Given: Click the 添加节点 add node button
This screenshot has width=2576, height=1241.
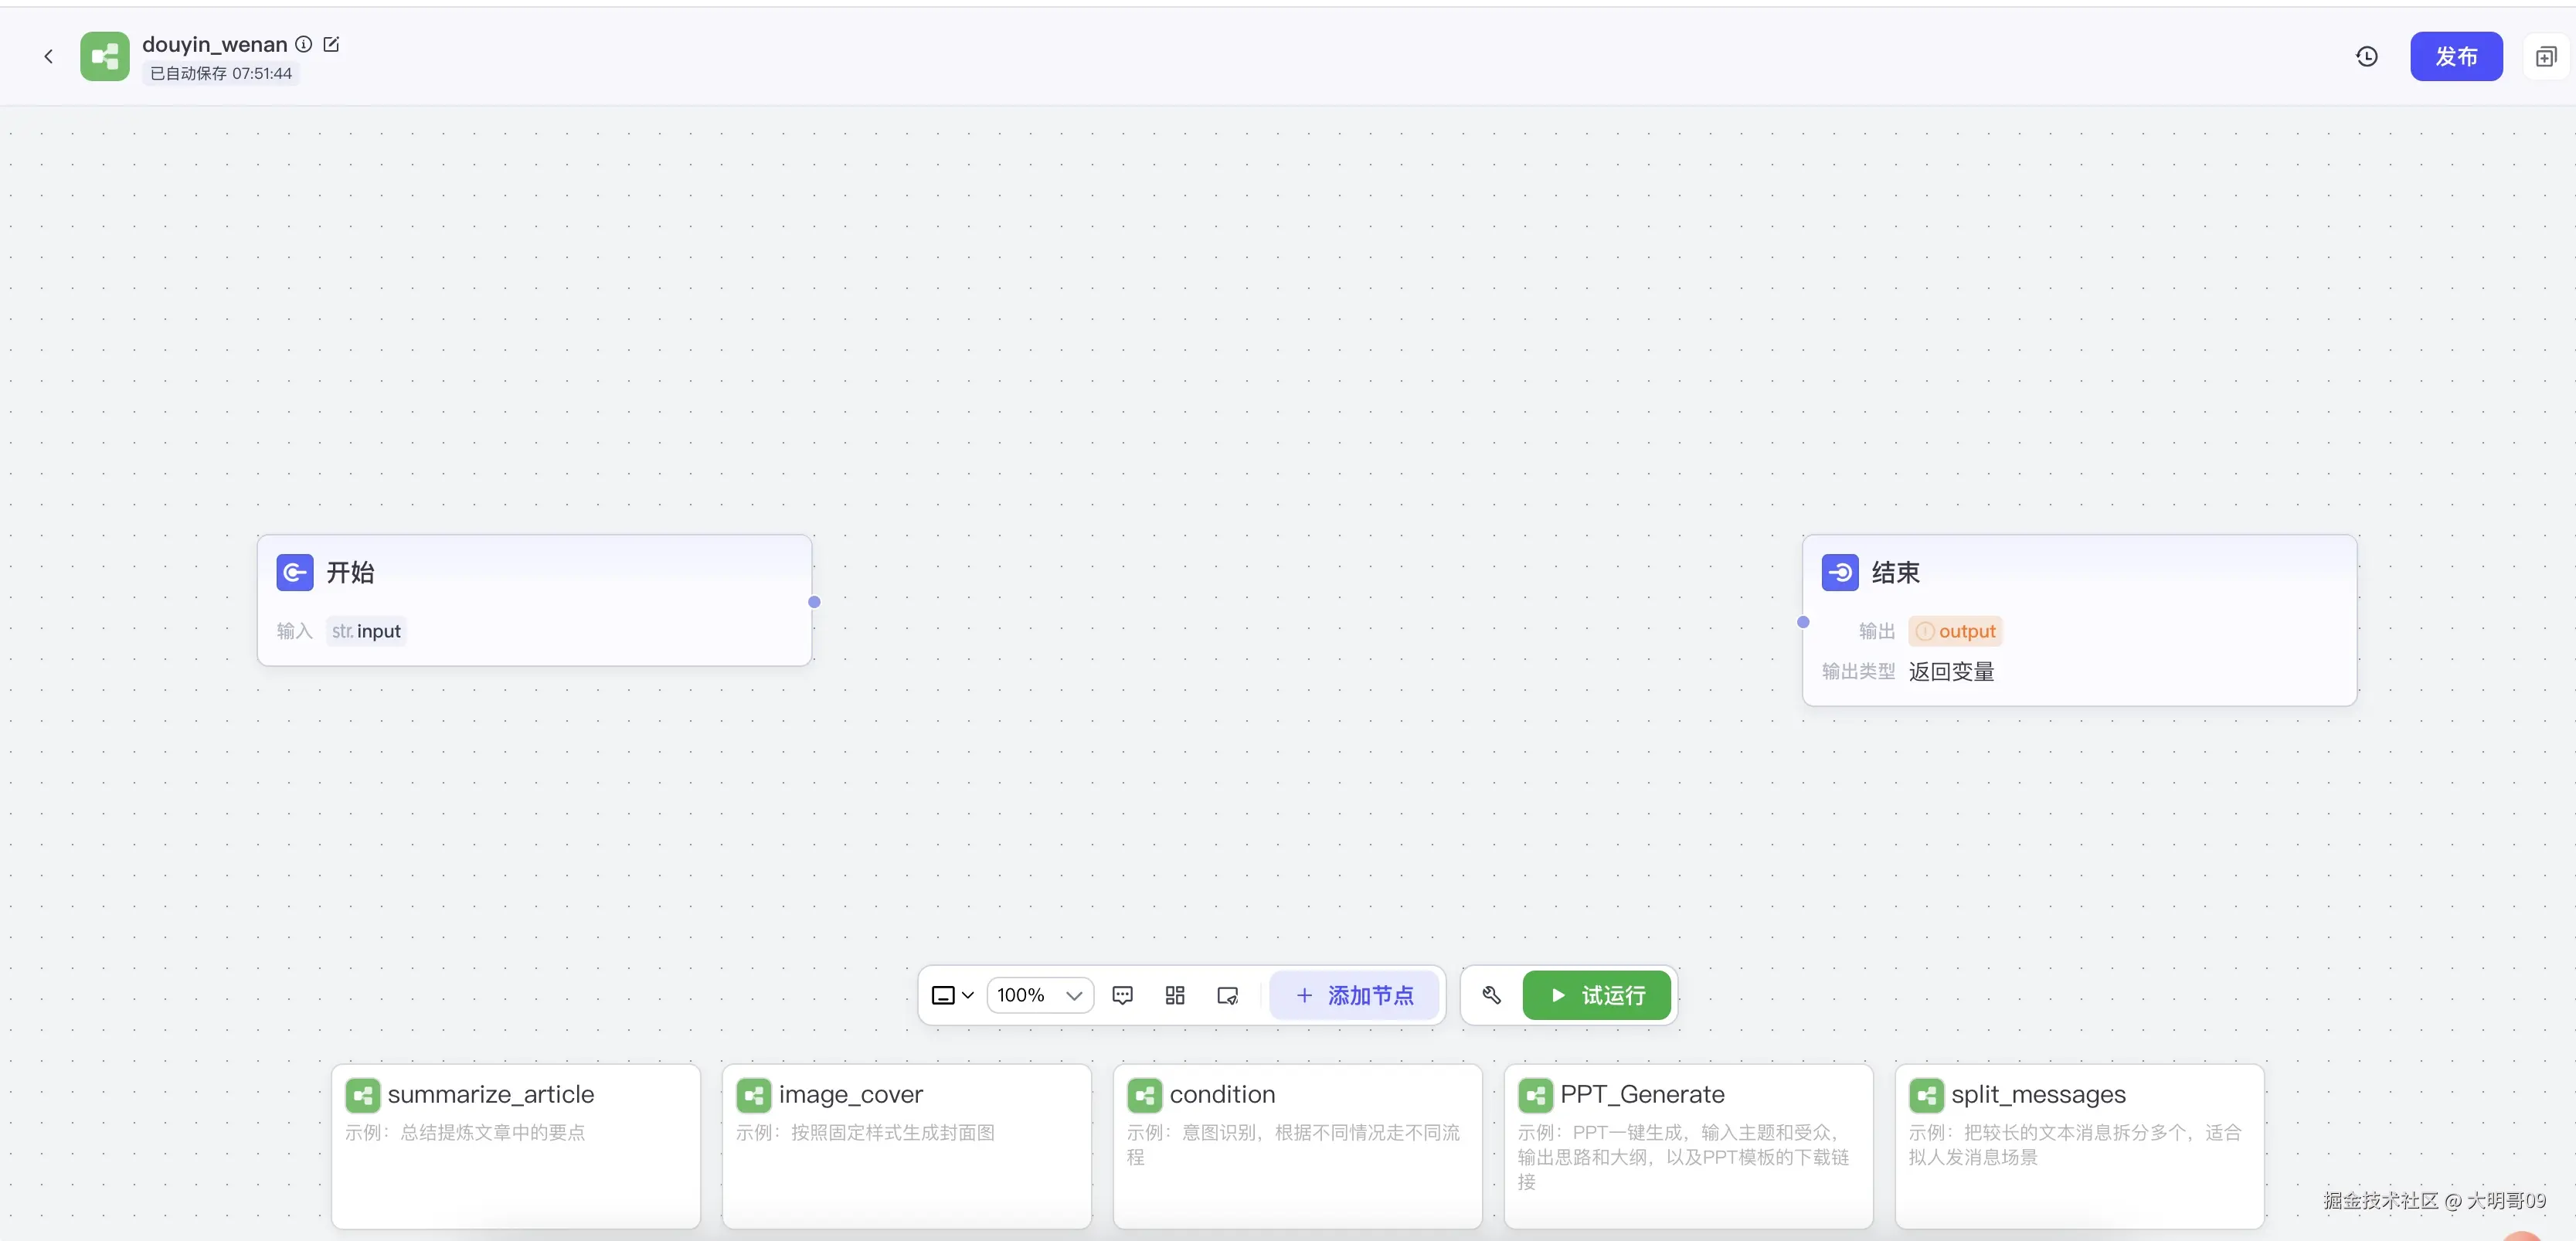Looking at the screenshot, I should point(1354,995).
